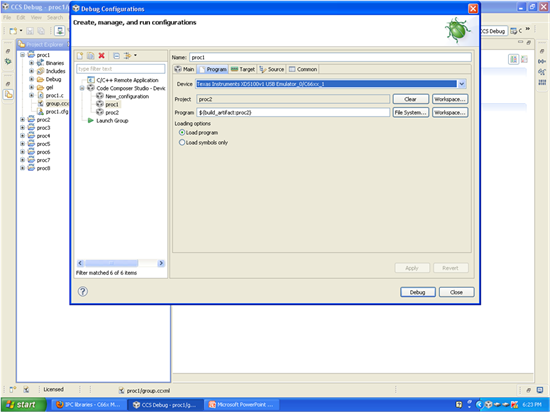
Task: Click the CCS Debug taskbar button
Action: click(165, 405)
